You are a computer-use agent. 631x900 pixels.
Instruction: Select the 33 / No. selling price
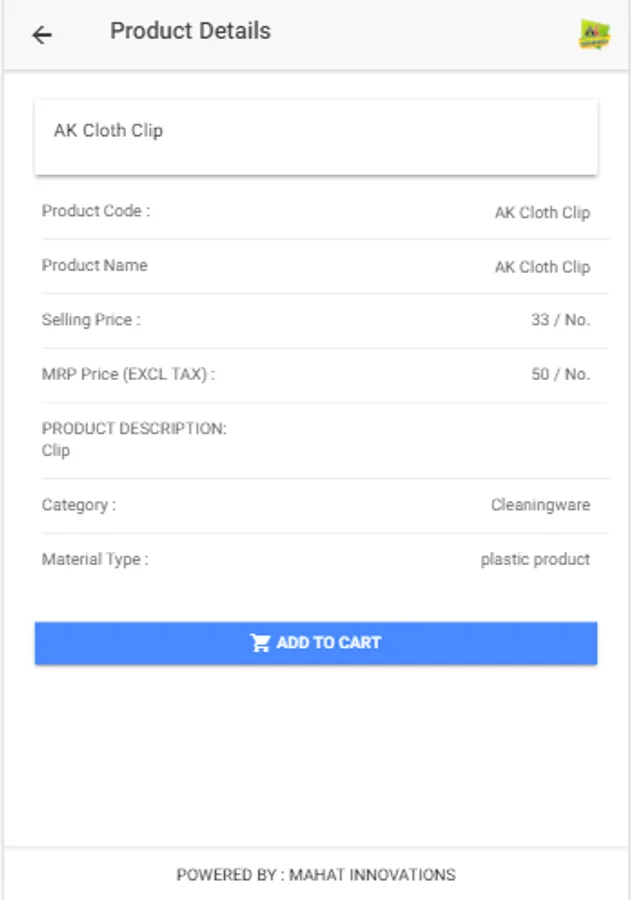pyautogui.click(x=560, y=320)
